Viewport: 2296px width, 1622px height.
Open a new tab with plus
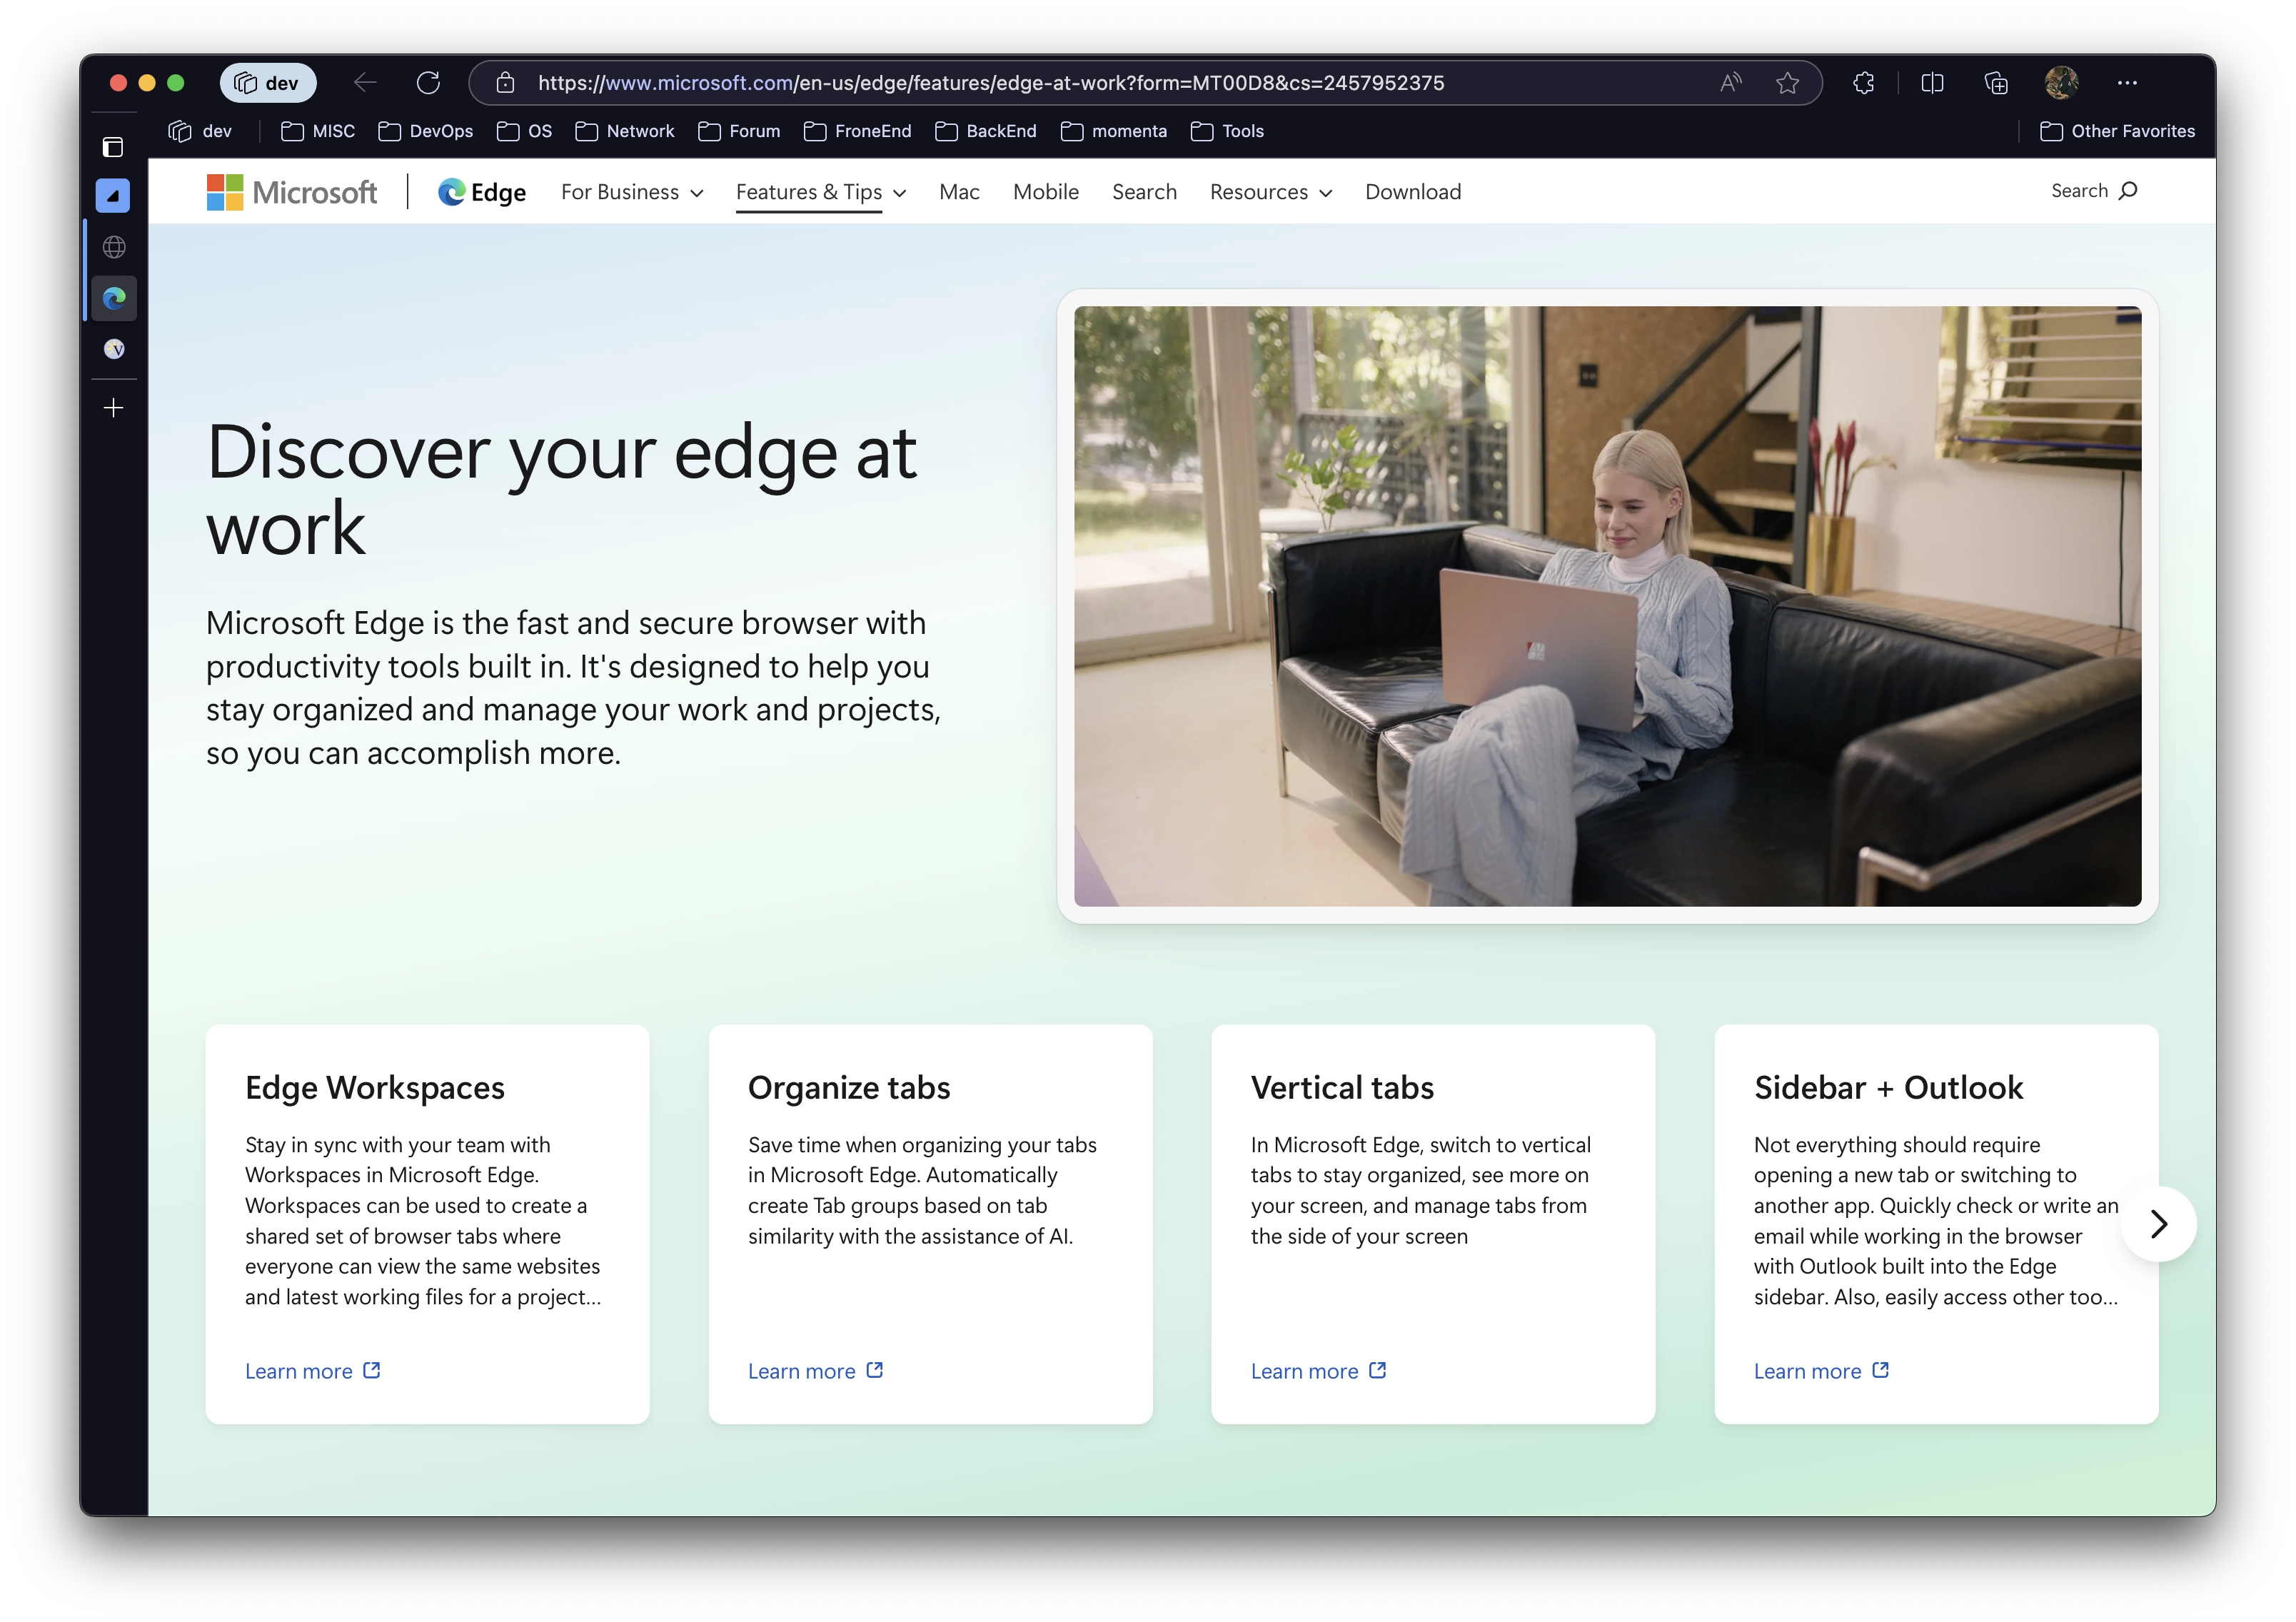pos(114,408)
